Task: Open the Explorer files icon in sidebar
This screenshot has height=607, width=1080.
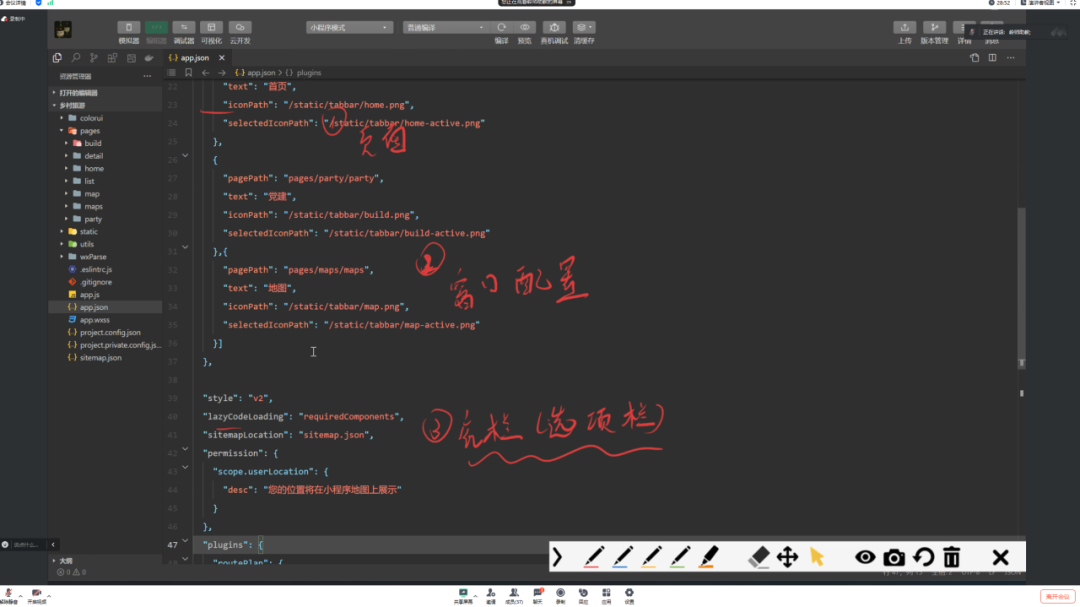Action: (57, 58)
